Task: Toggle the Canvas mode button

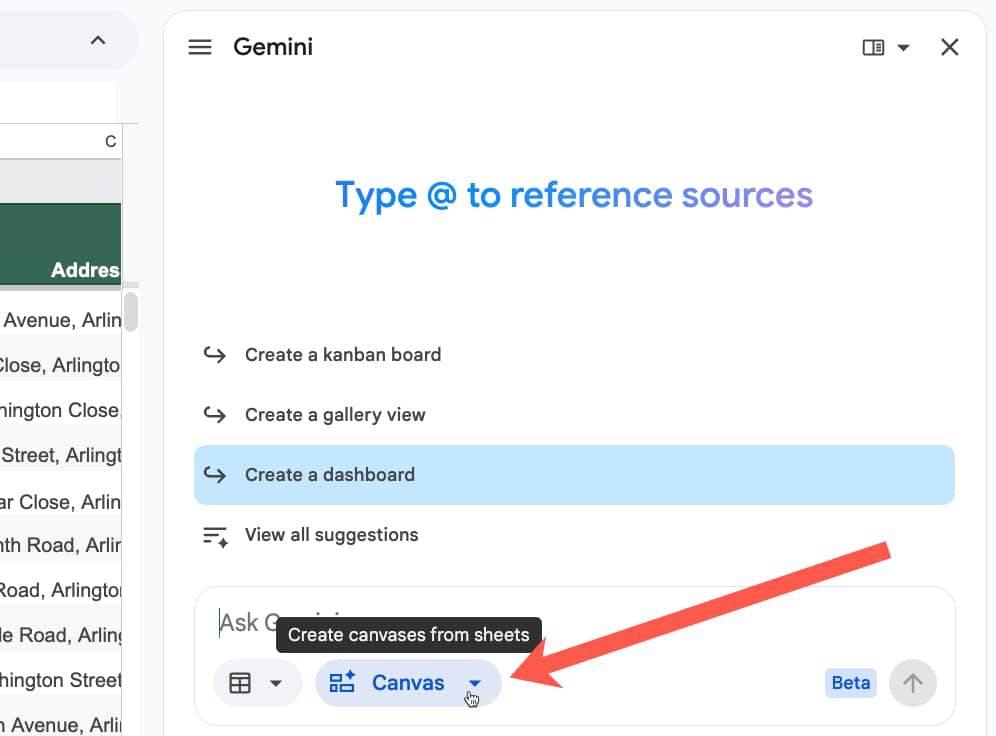Action: (x=408, y=683)
